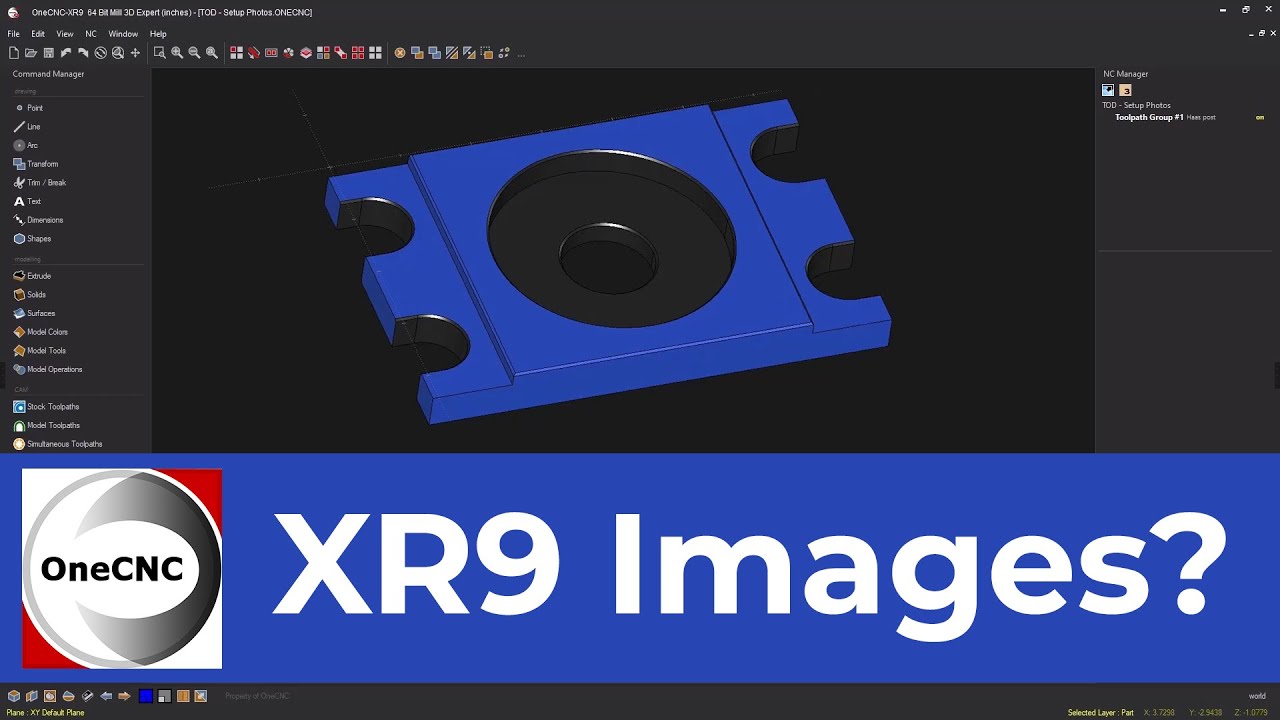Redo the last action
This screenshot has width=1280, height=720.
[83, 53]
